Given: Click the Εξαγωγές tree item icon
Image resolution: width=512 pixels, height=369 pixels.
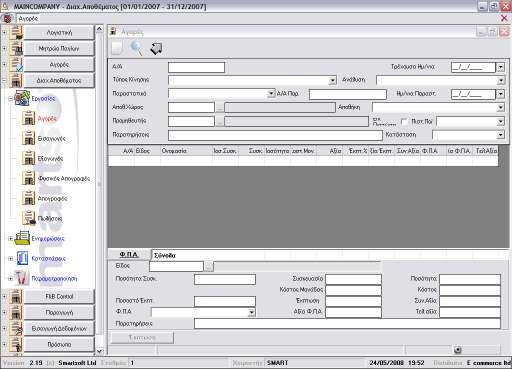Looking at the screenshot, I should (x=29, y=158).
